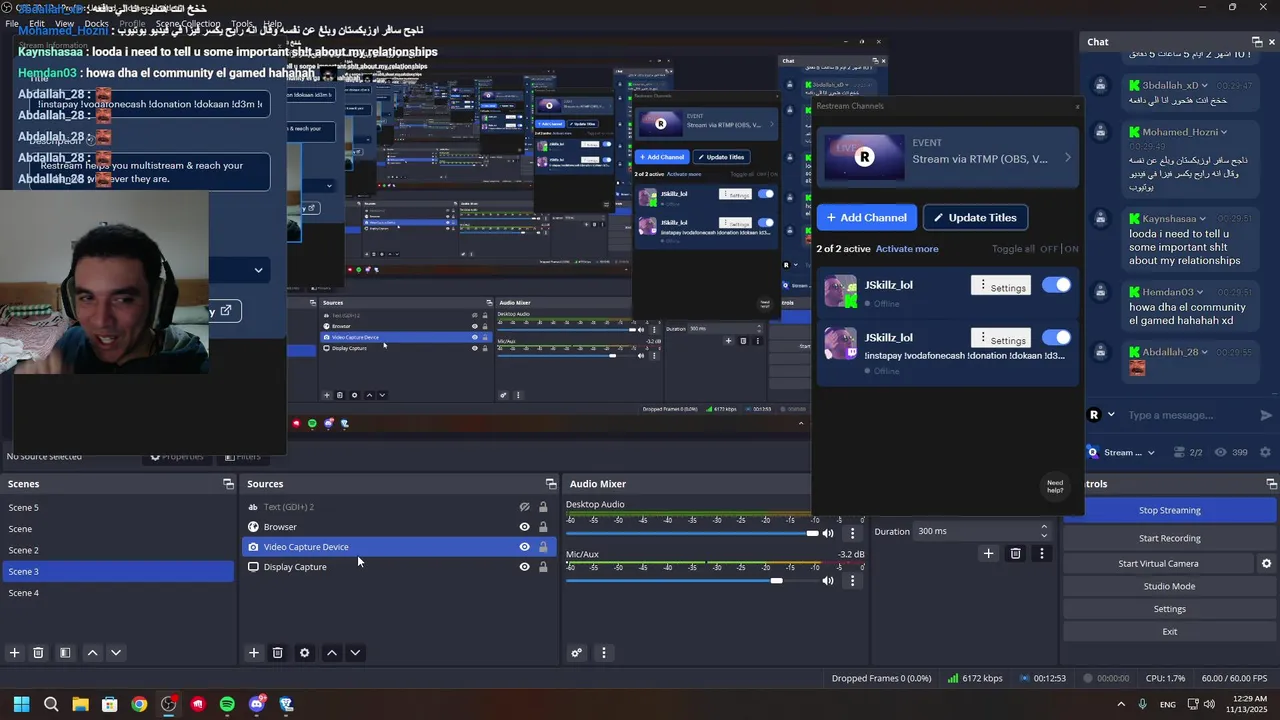1280x720 pixels.
Task: Open Desktop Audio three-dot options
Action: tap(853, 533)
